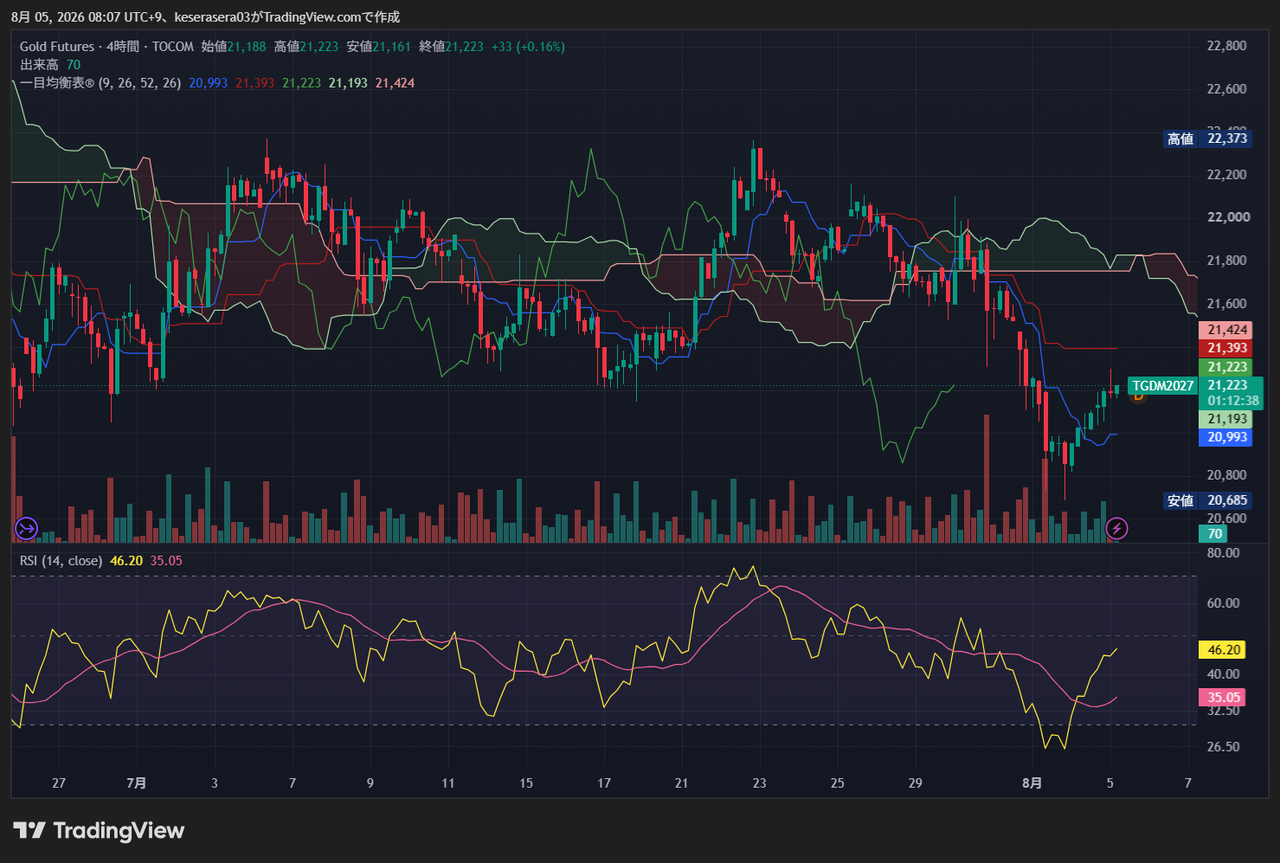The height and width of the screenshot is (863, 1280).
Task: Click the teal volume 70 tag on price axis
Action: coord(1214,534)
